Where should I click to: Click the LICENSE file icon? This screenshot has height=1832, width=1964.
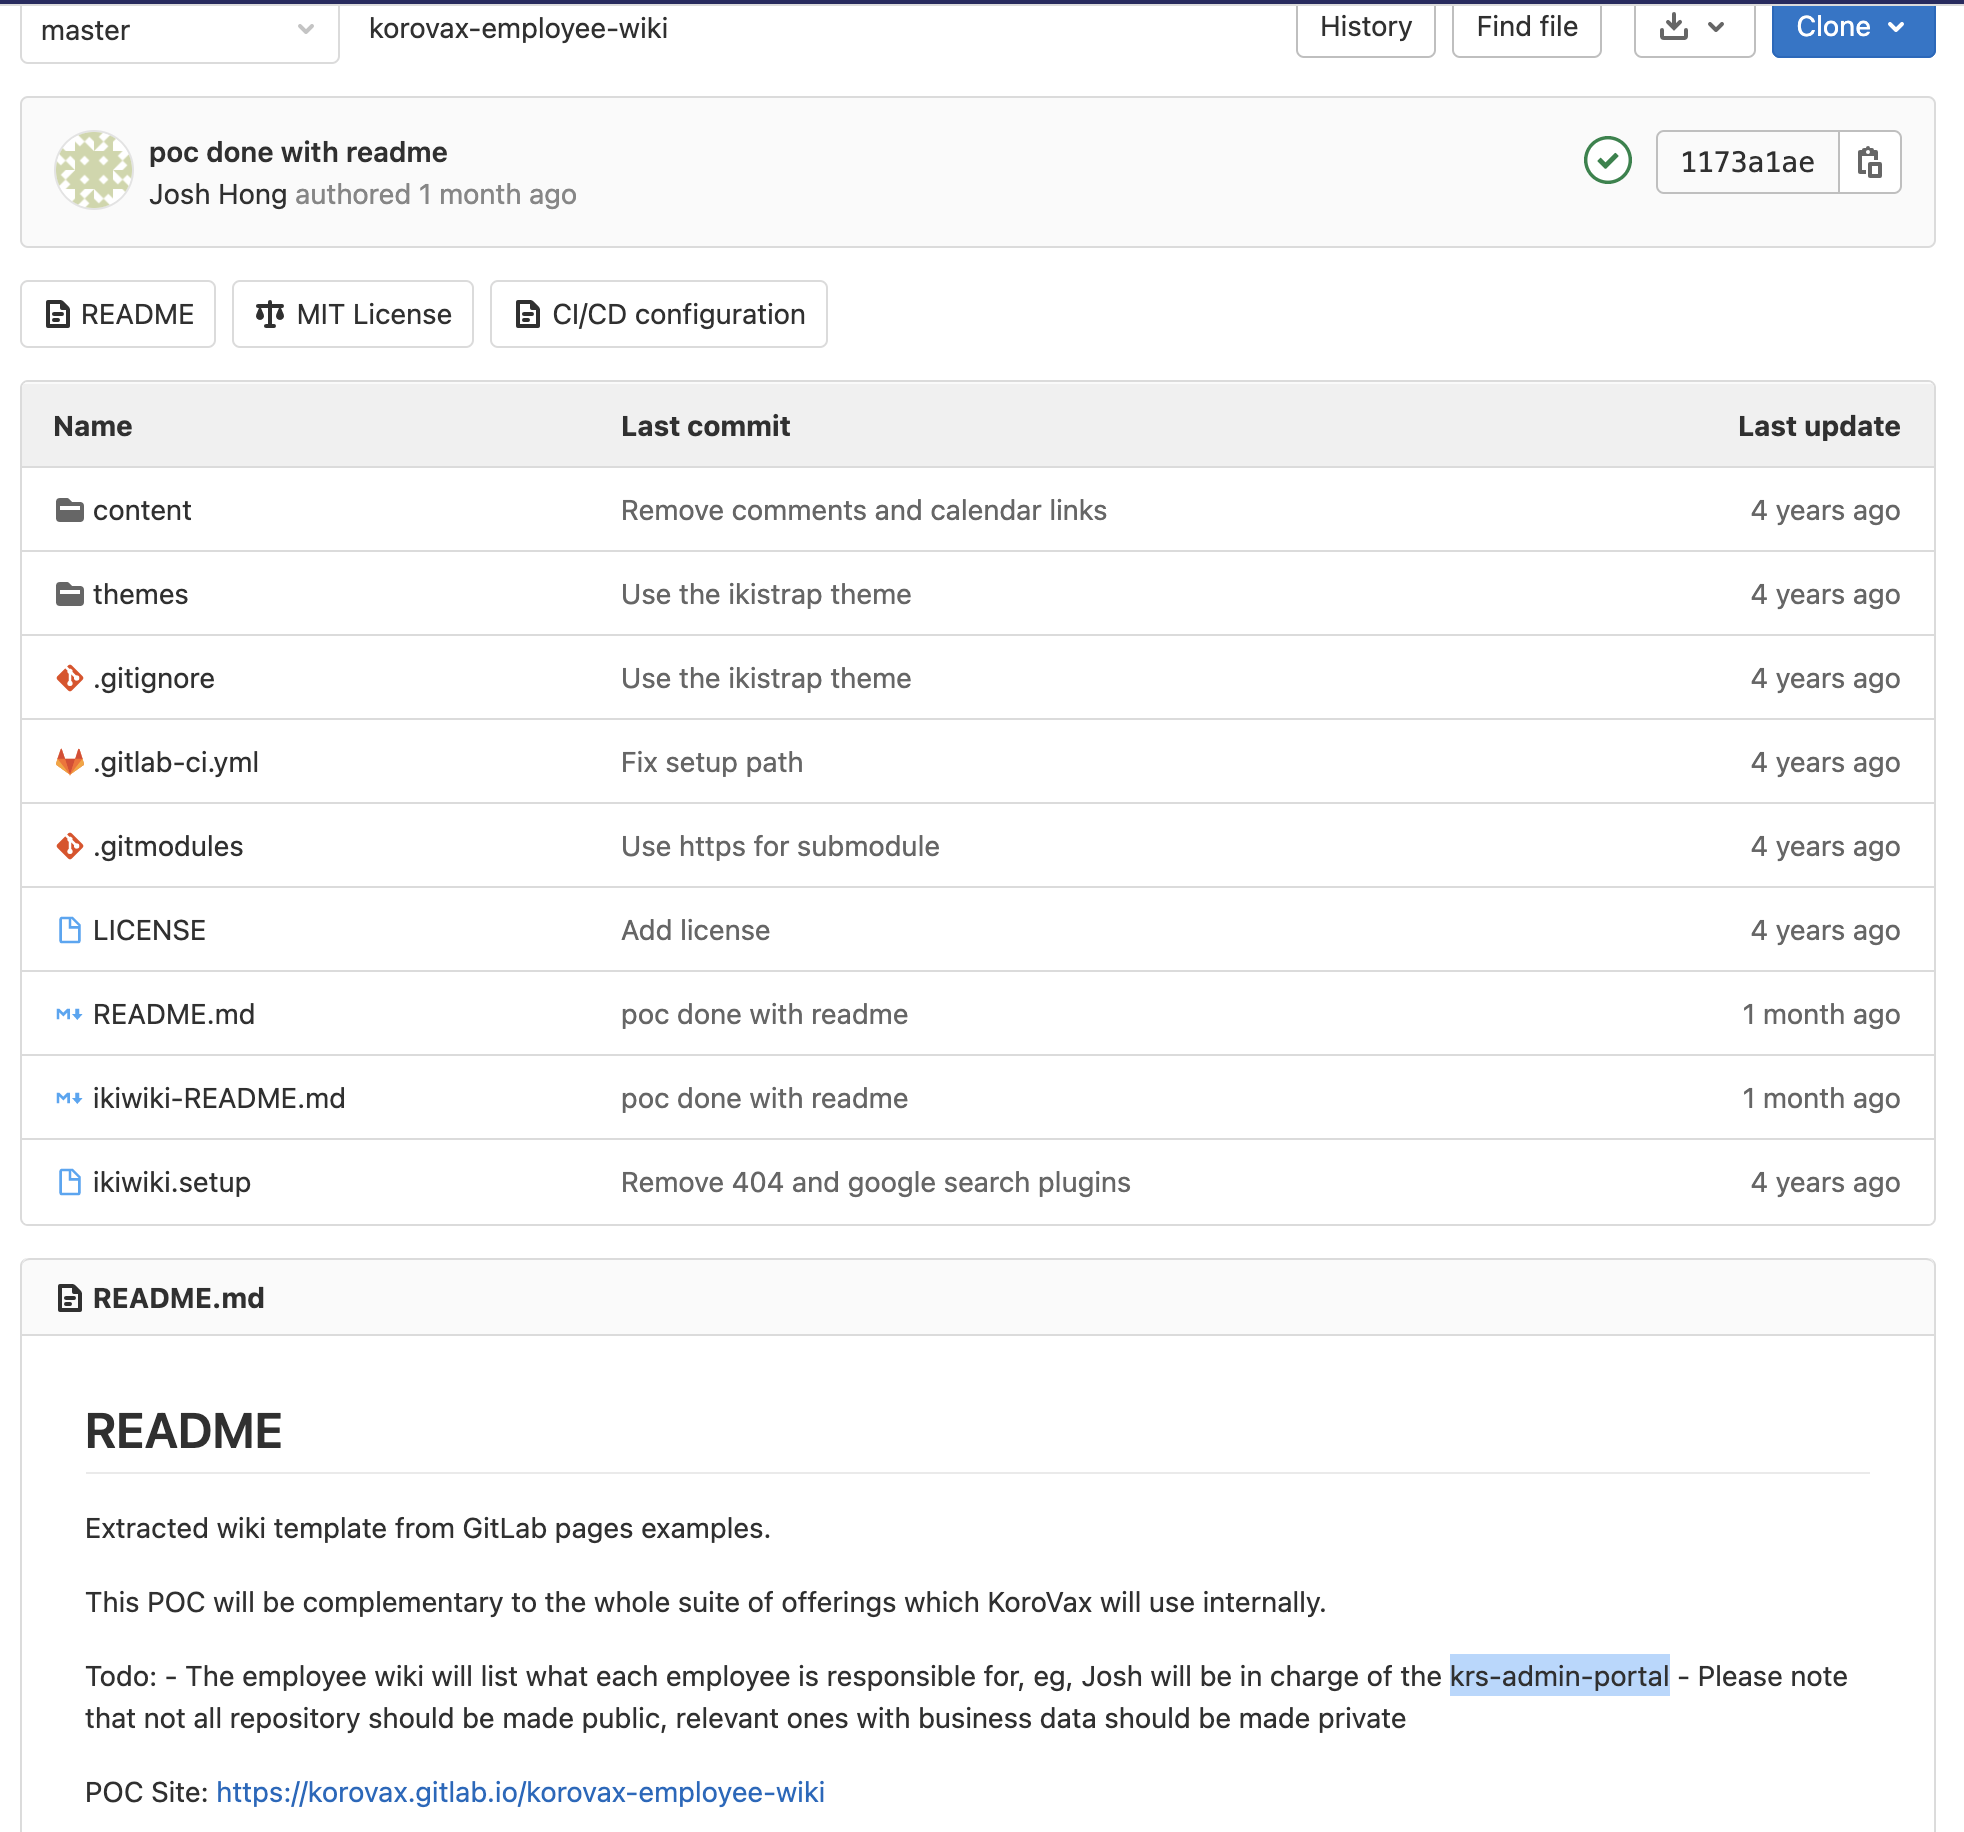click(70, 930)
